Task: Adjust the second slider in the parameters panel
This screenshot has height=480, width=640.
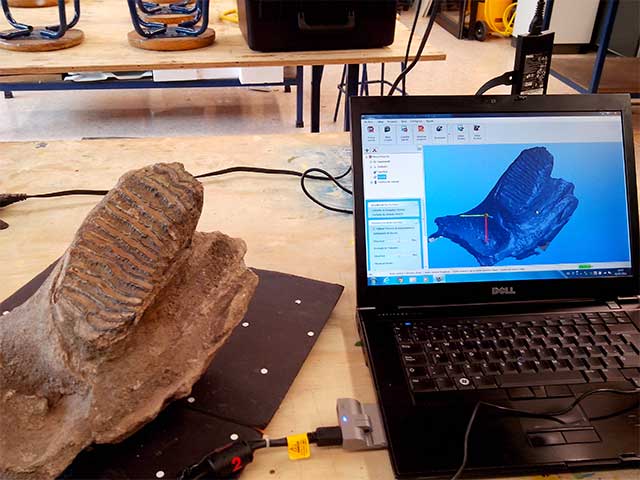Action: pos(398,256)
